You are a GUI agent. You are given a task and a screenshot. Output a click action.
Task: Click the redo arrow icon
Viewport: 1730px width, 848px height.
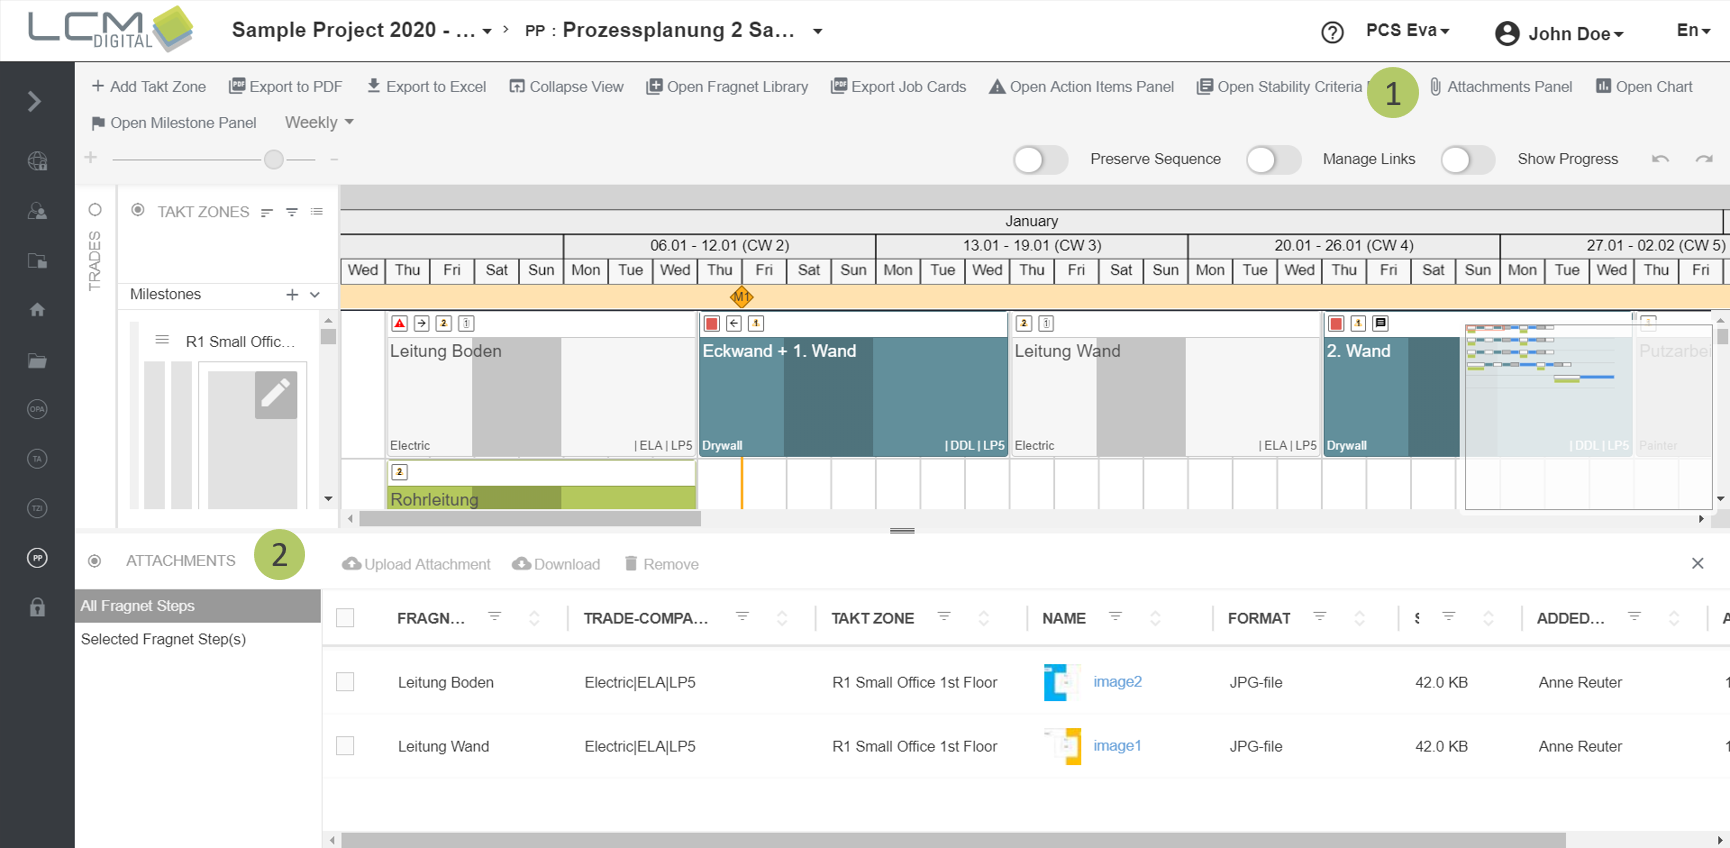1704,159
